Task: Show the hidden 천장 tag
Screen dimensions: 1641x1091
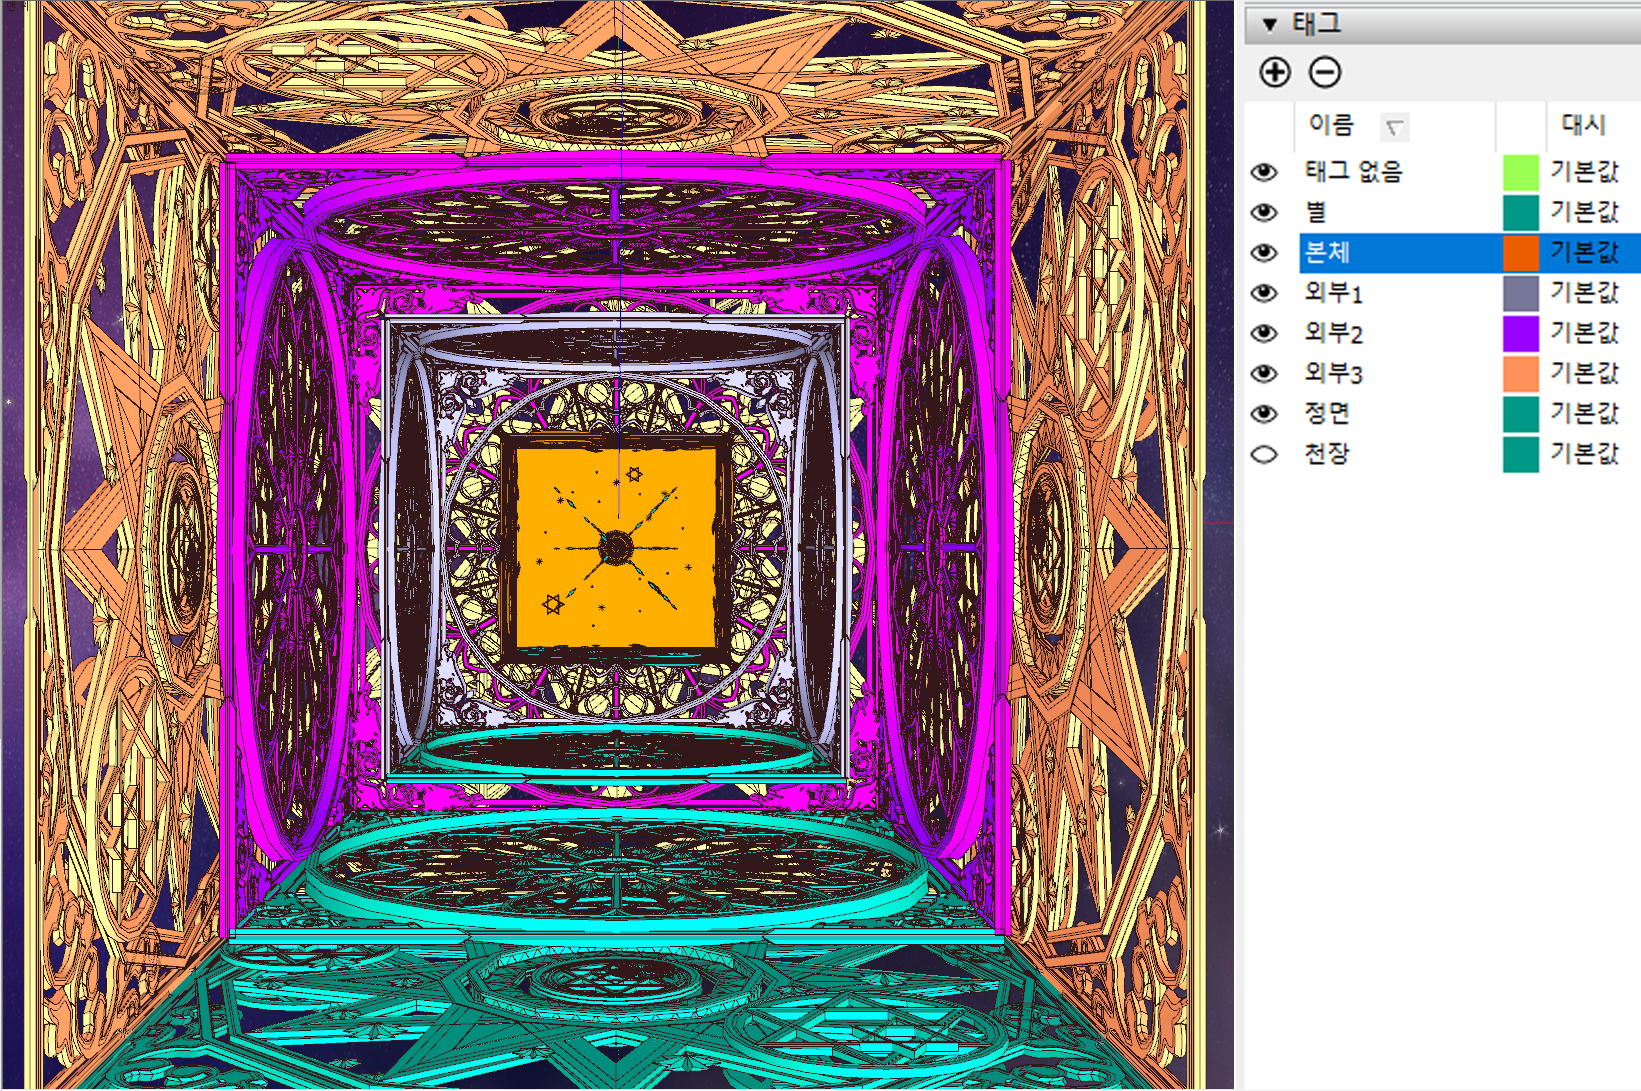Action: click(x=1264, y=454)
